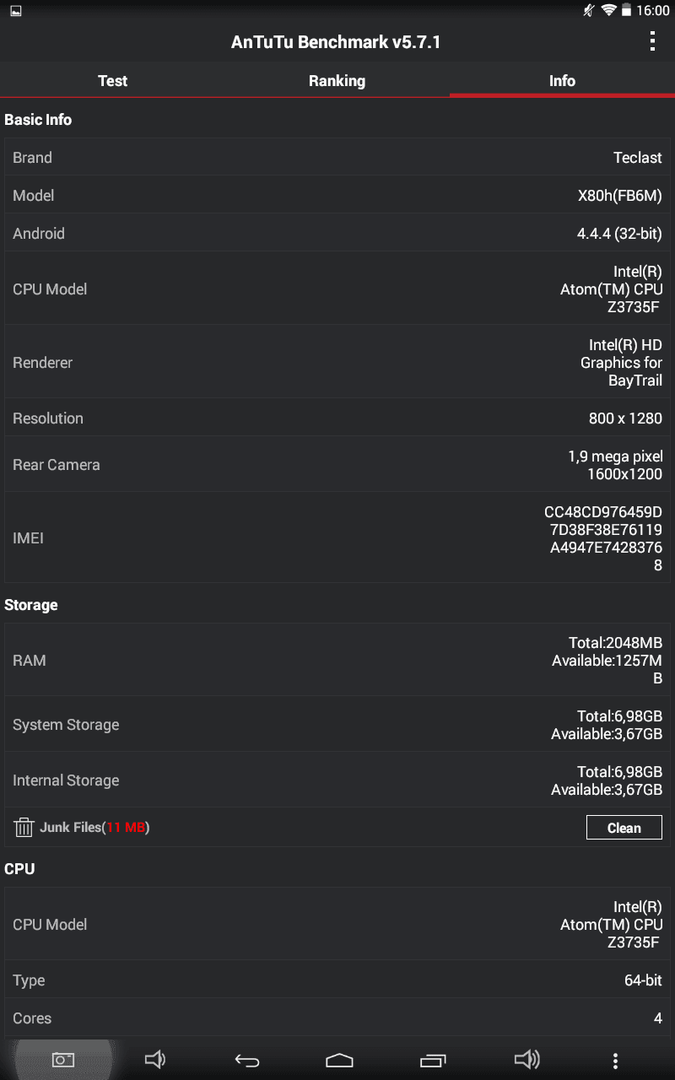Tap the Rear Camera info row
This screenshot has width=675, height=1080.
pyautogui.click(x=338, y=464)
